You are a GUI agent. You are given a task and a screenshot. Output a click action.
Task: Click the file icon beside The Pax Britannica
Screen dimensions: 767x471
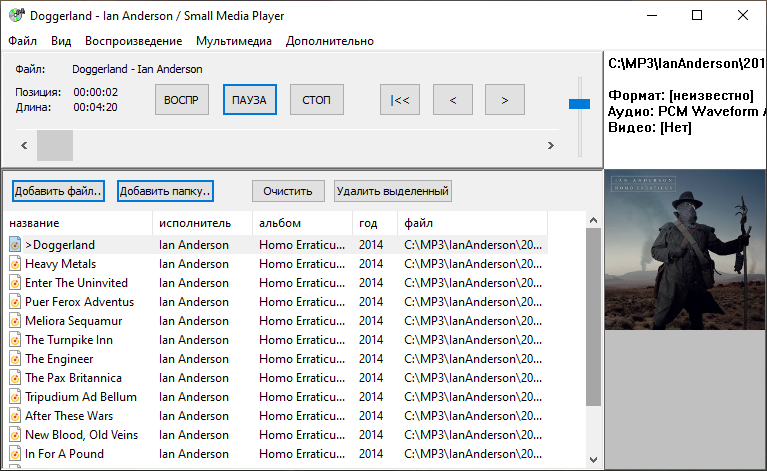click(15, 378)
